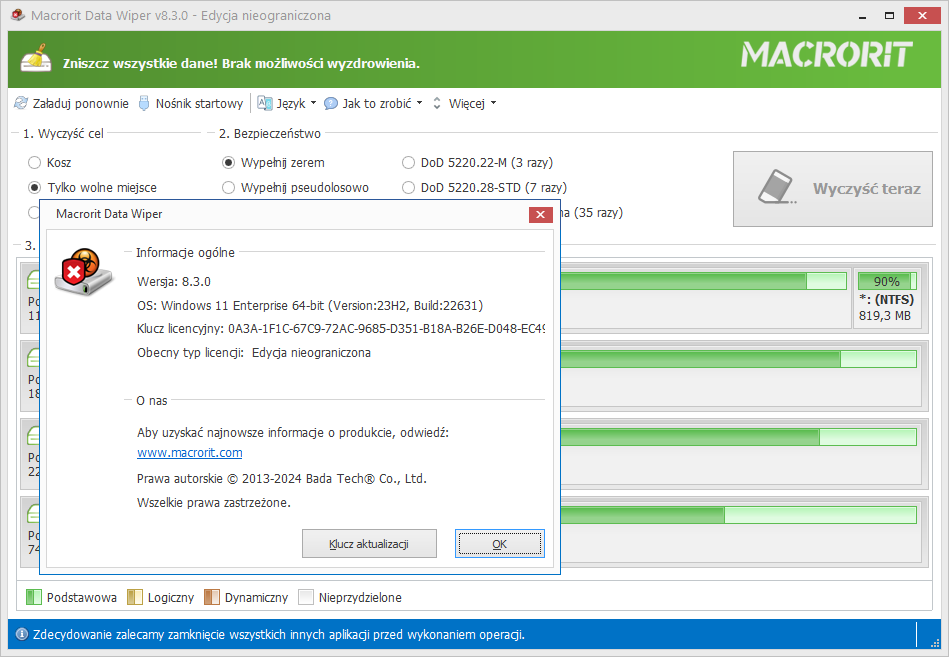Click the Nośnik startowy USB icon
Image resolution: width=949 pixels, height=657 pixels.
point(143,103)
